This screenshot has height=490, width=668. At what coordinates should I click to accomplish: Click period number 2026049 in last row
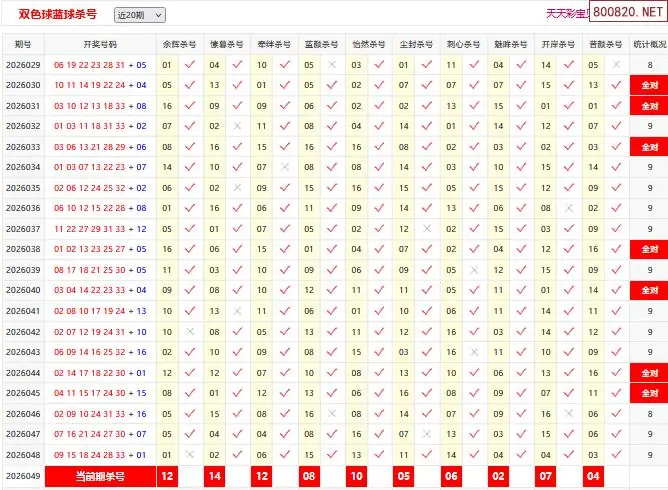coord(23,476)
